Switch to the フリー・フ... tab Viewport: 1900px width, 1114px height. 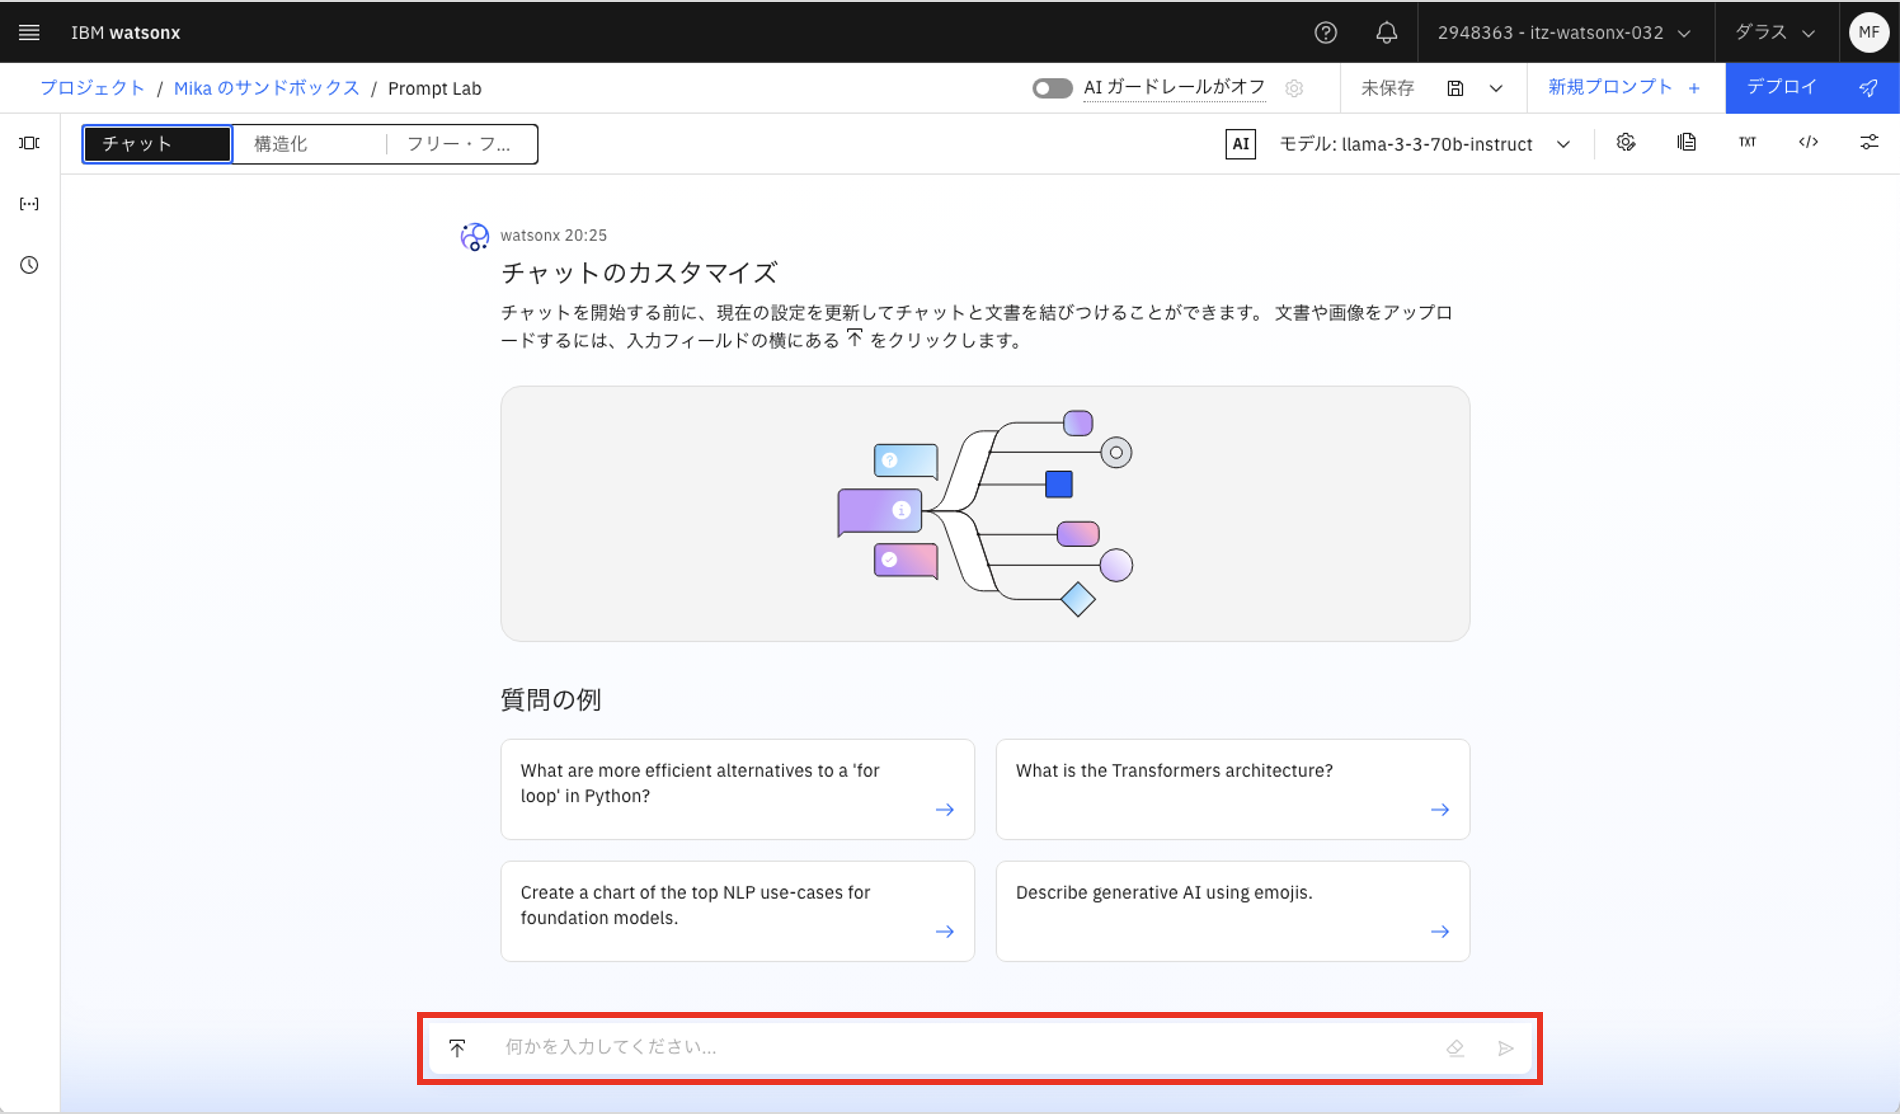click(460, 144)
